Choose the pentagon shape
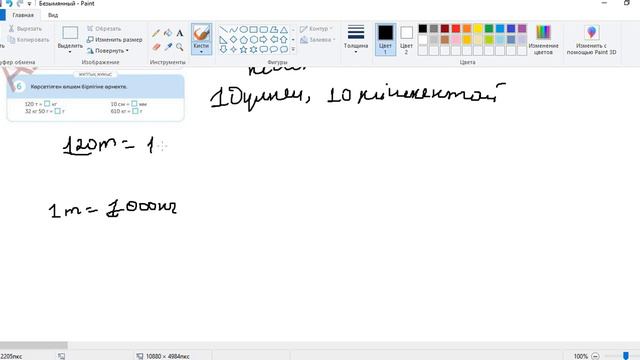 [244, 40]
